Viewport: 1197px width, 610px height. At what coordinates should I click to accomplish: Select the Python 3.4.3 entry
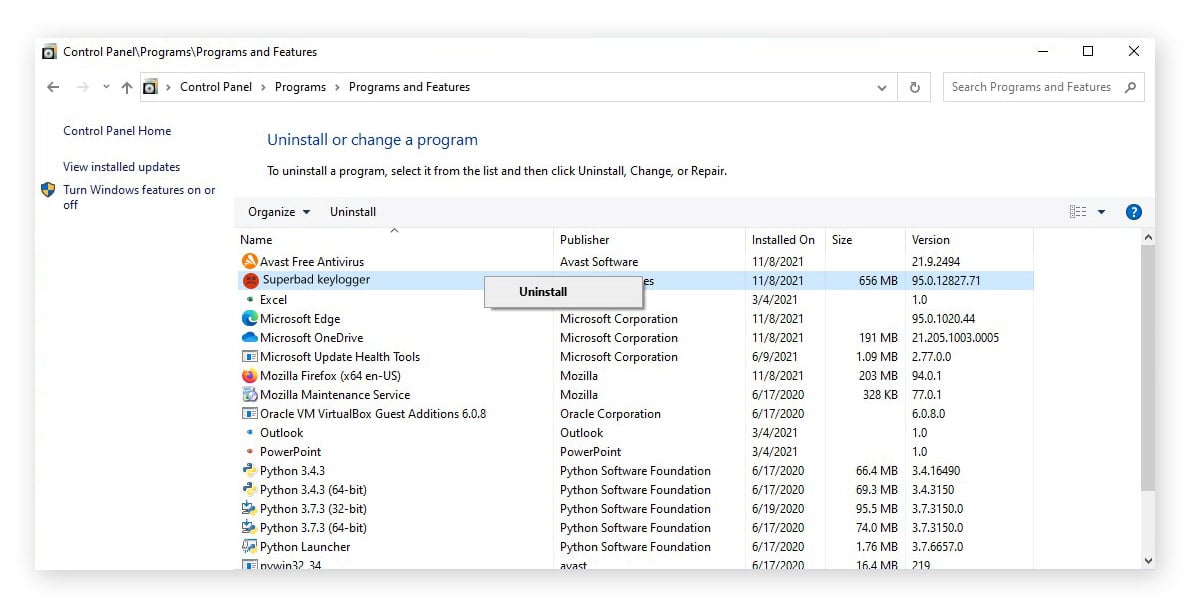pyautogui.click(x=292, y=471)
